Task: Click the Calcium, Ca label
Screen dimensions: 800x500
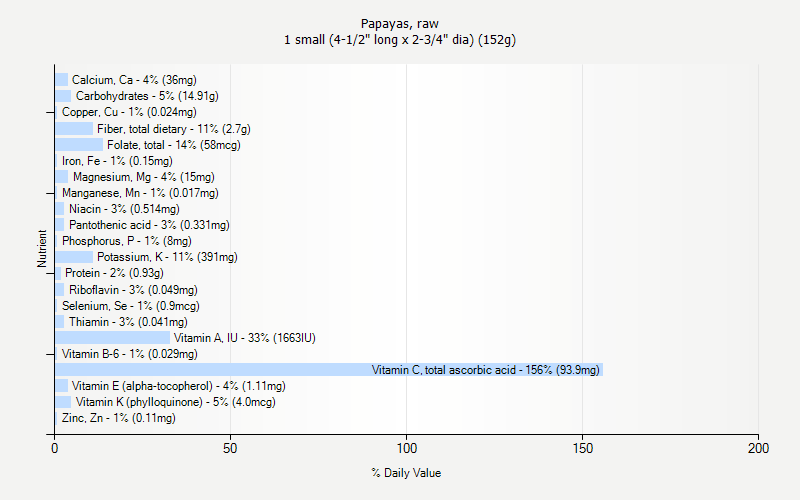Action: click(x=134, y=80)
